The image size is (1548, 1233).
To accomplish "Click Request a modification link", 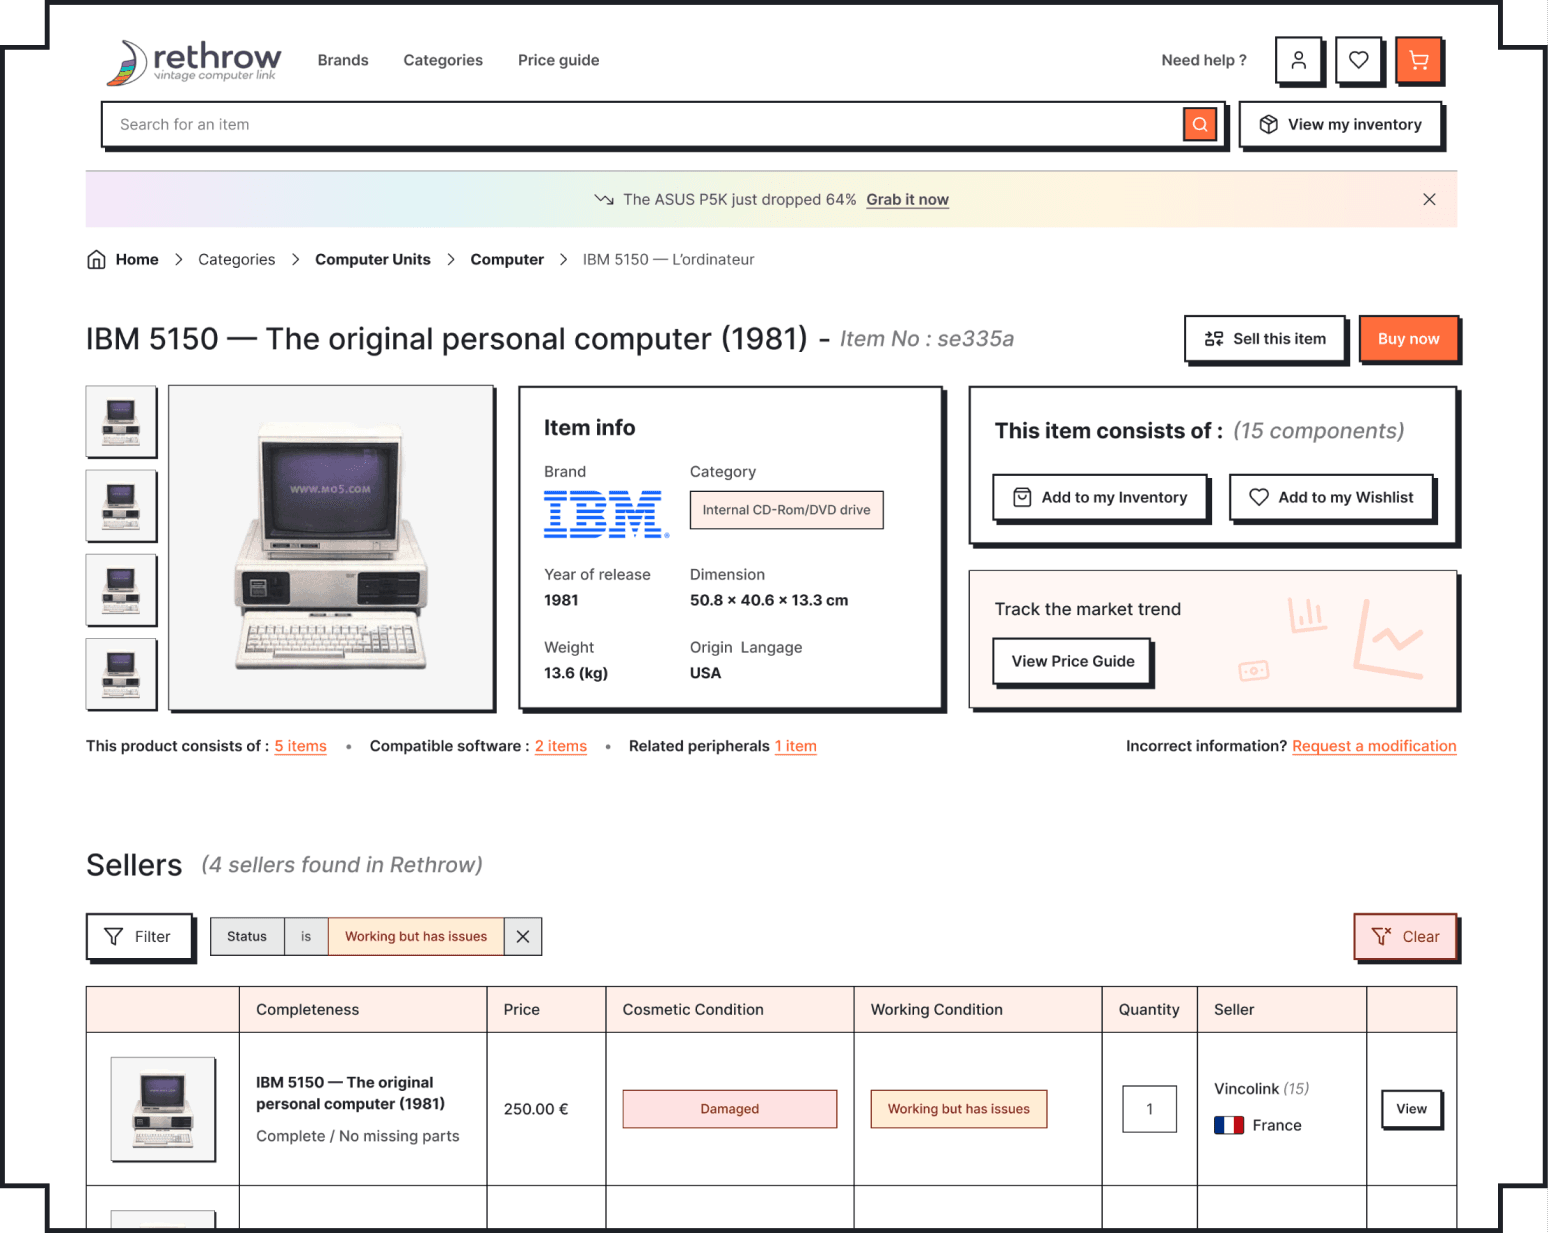I will [1374, 746].
